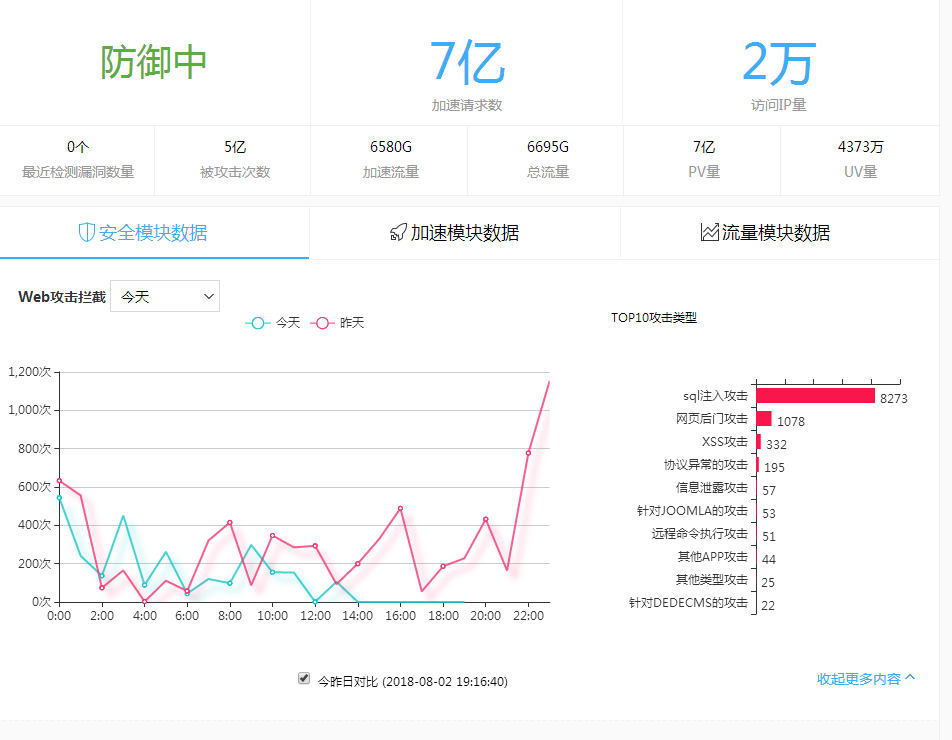Image resolution: width=952 pixels, height=740 pixels.
Task: Click the 昨天 legend marker icon
Action: point(323,323)
